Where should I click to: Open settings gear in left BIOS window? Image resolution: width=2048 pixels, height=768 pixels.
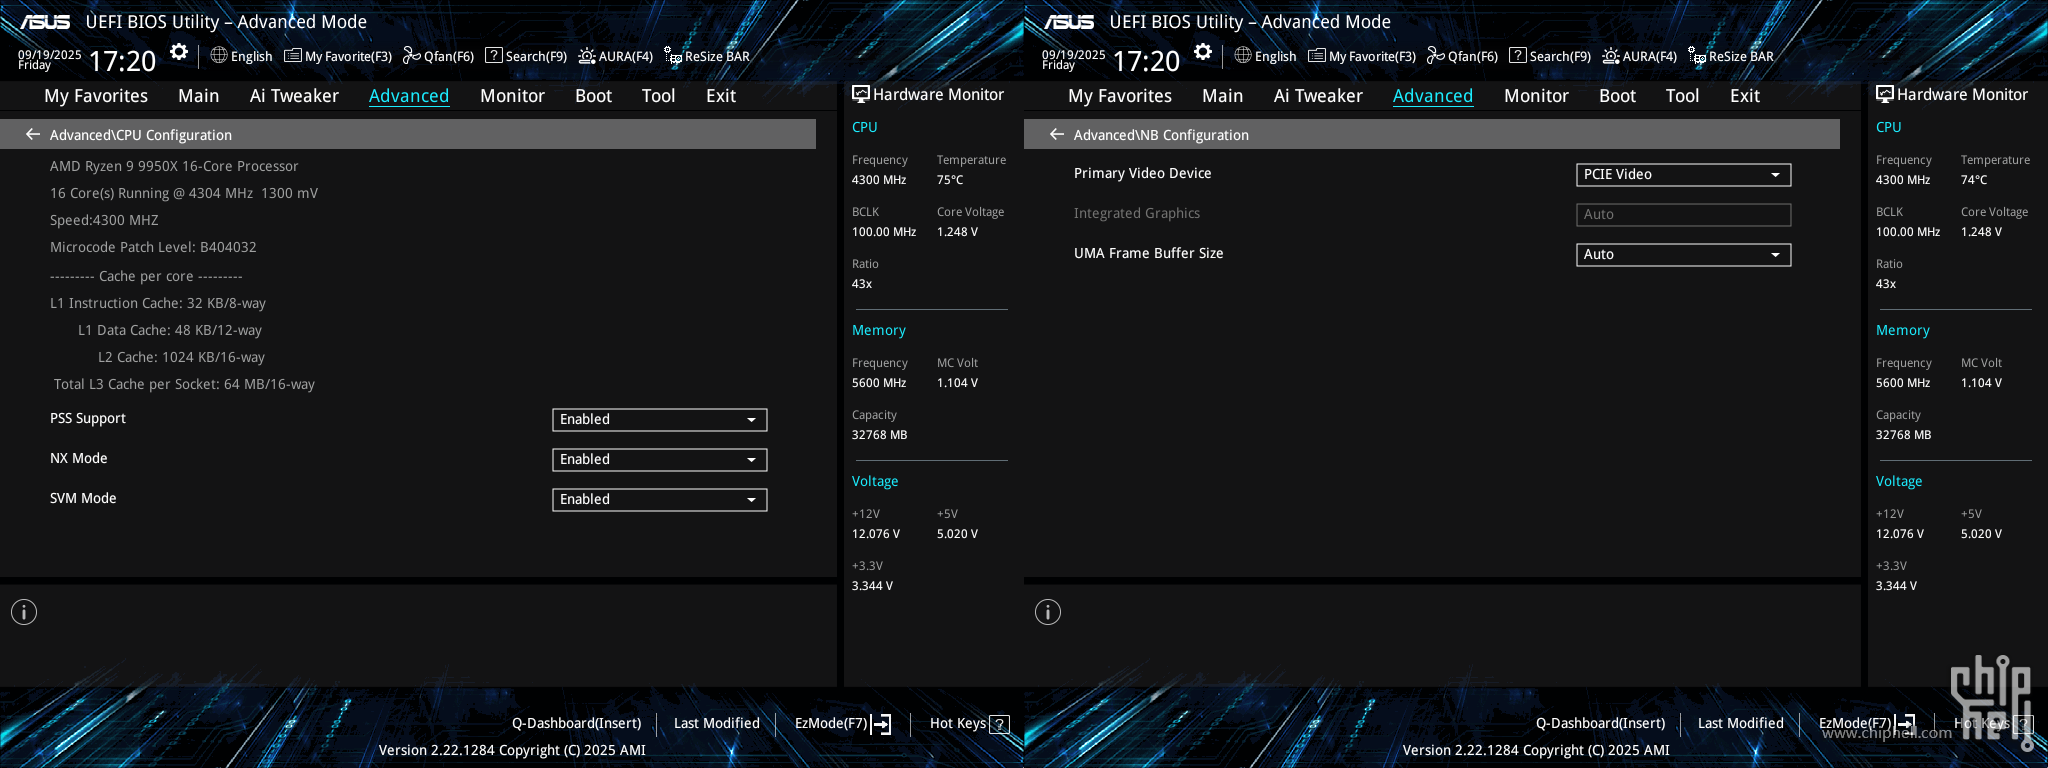(x=179, y=52)
